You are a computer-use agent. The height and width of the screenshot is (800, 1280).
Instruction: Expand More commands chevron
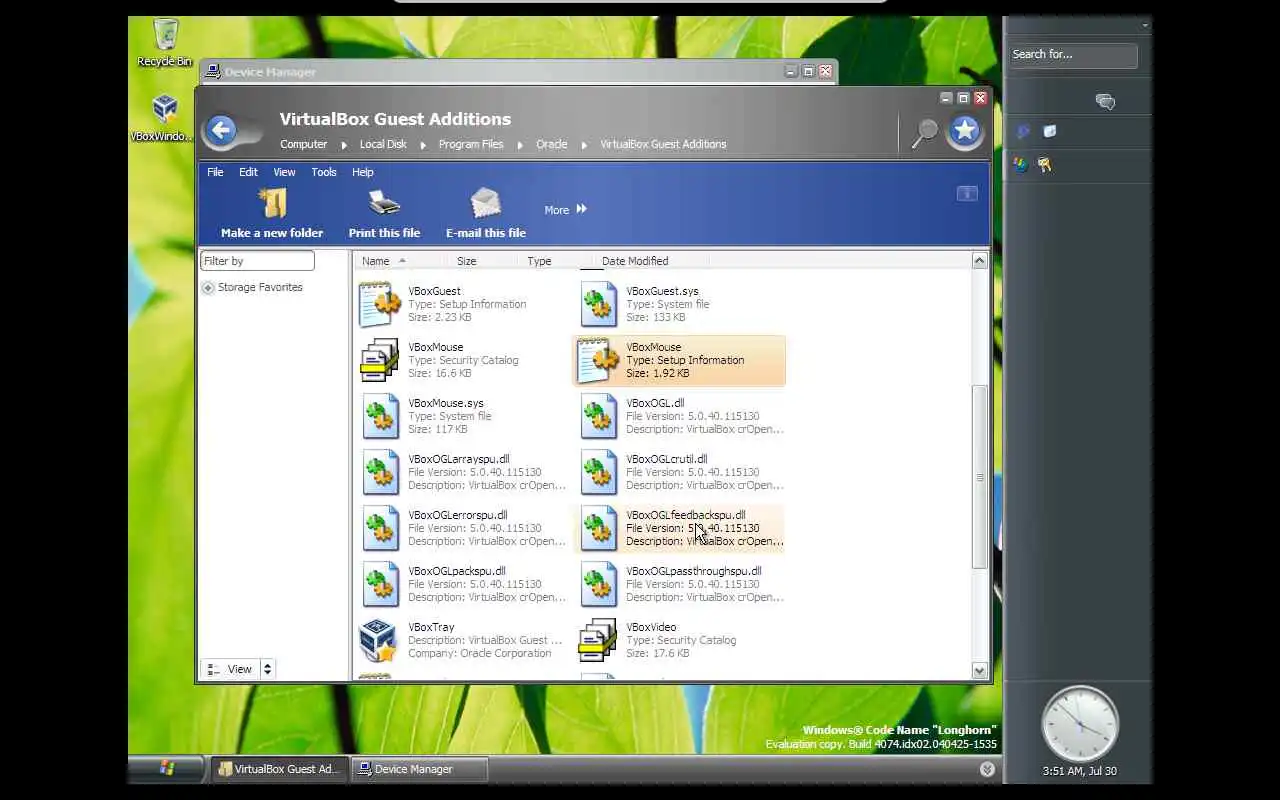[582, 209]
